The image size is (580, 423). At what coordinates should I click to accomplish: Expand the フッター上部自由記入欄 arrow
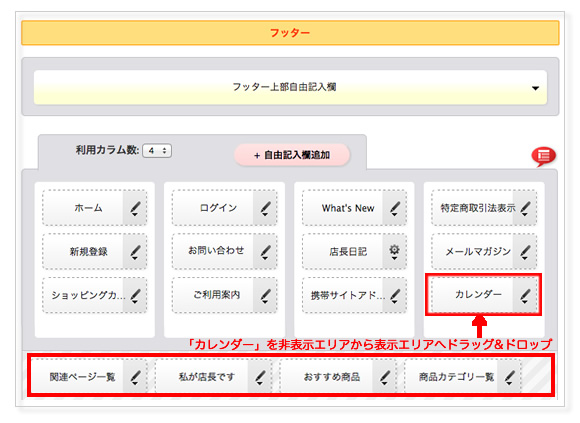pyautogui.click(x=535, y=88)
